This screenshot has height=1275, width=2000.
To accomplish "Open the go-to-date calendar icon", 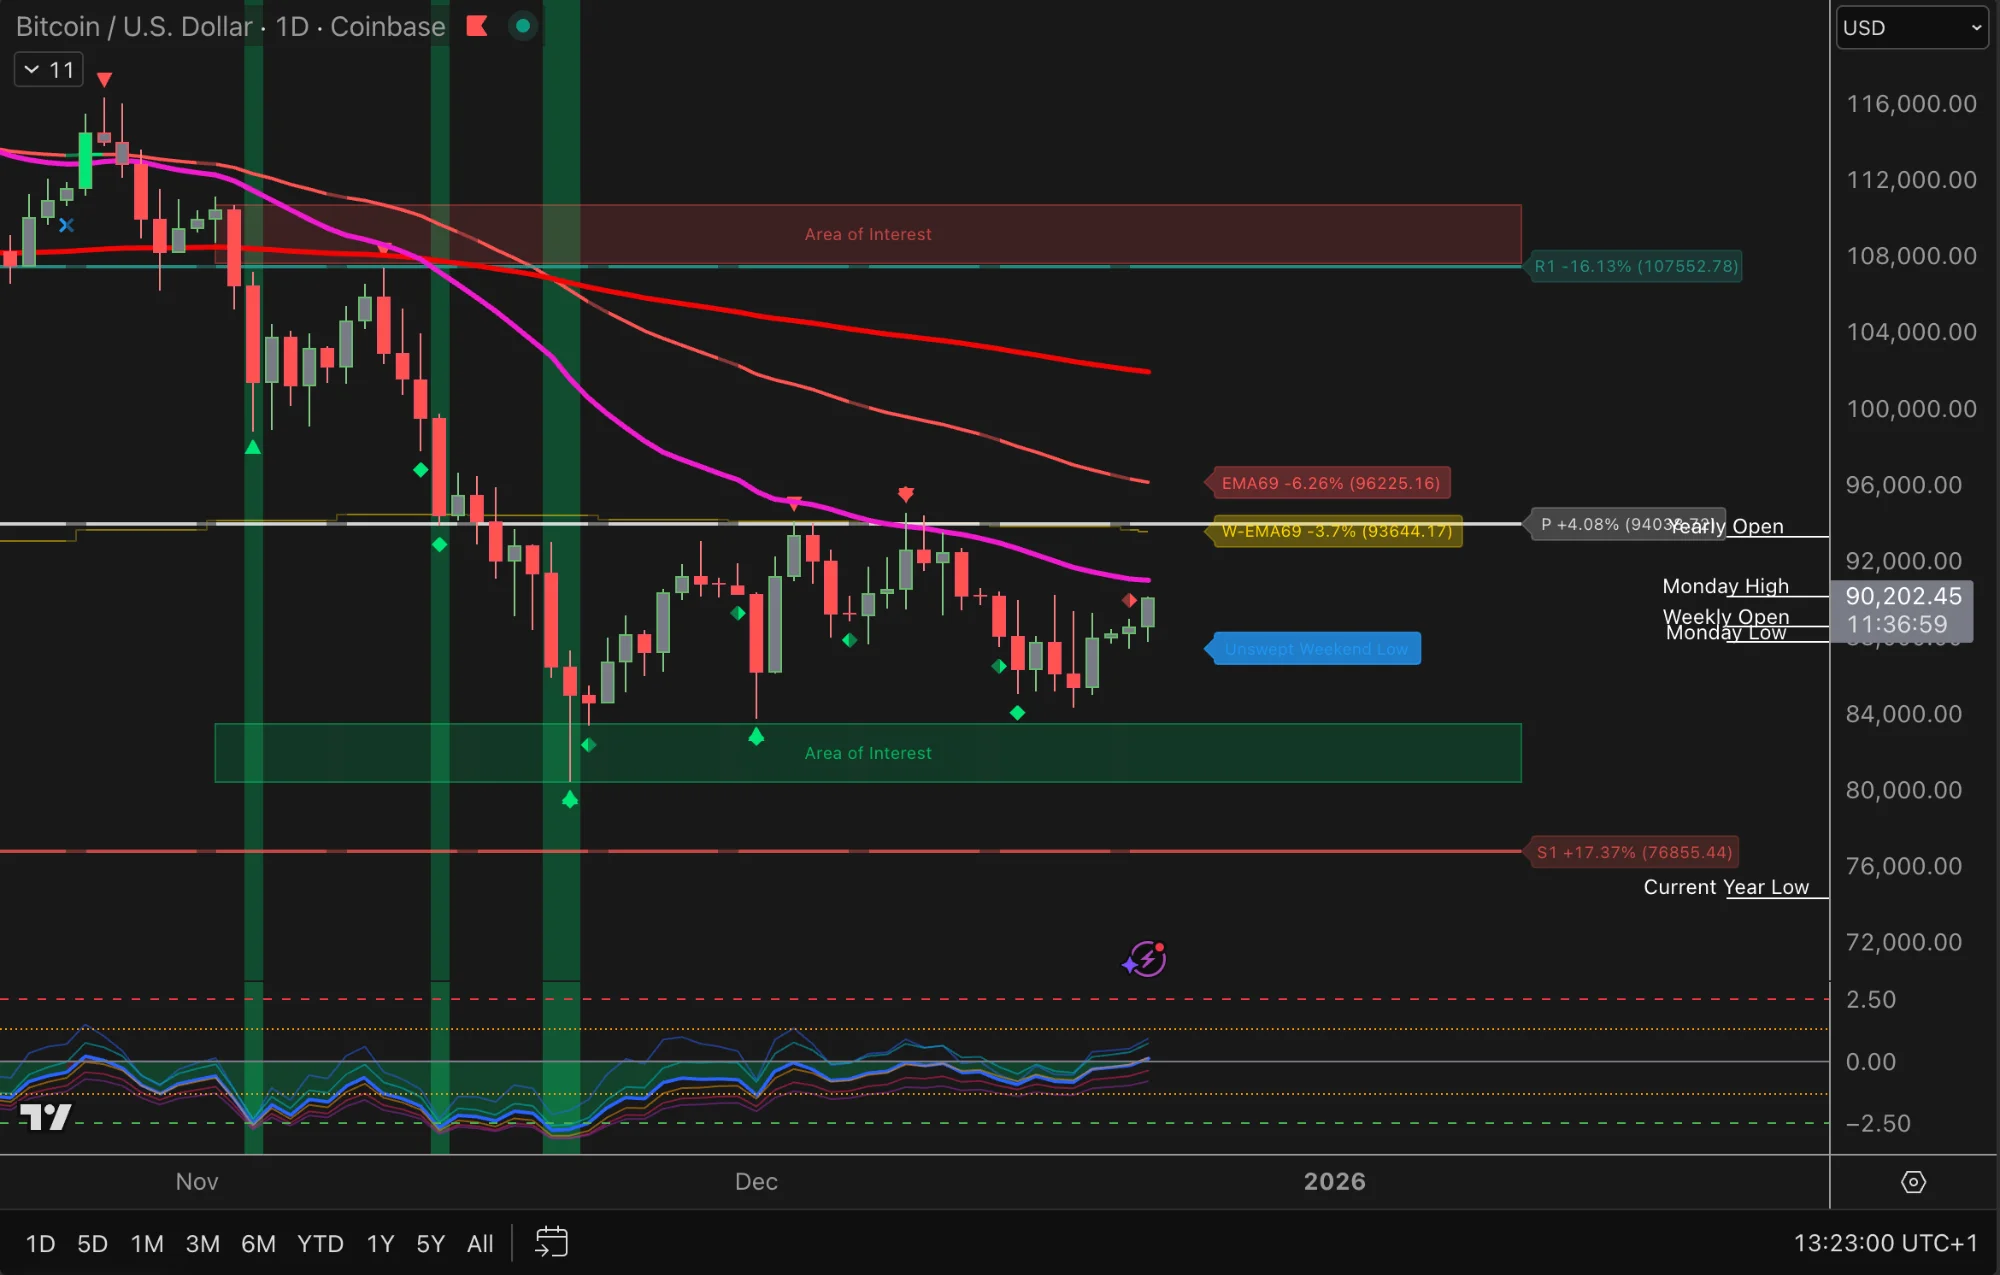I will [x=551, y=1242].
